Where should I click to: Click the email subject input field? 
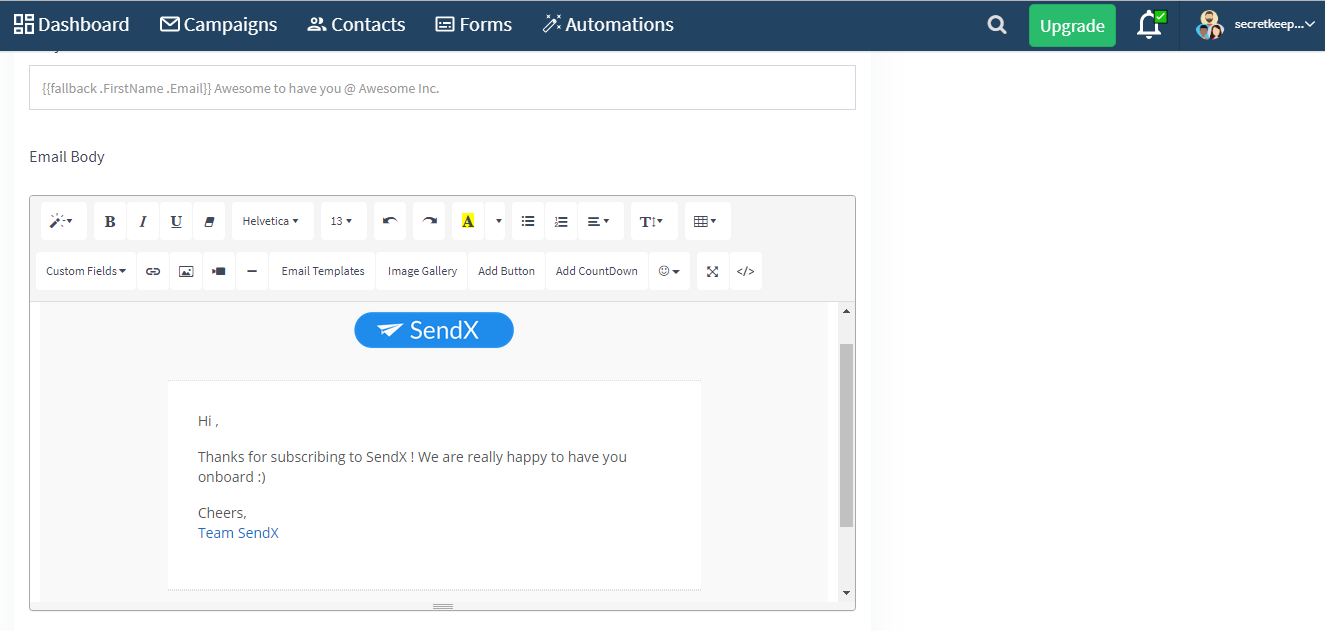click(442, 88)
